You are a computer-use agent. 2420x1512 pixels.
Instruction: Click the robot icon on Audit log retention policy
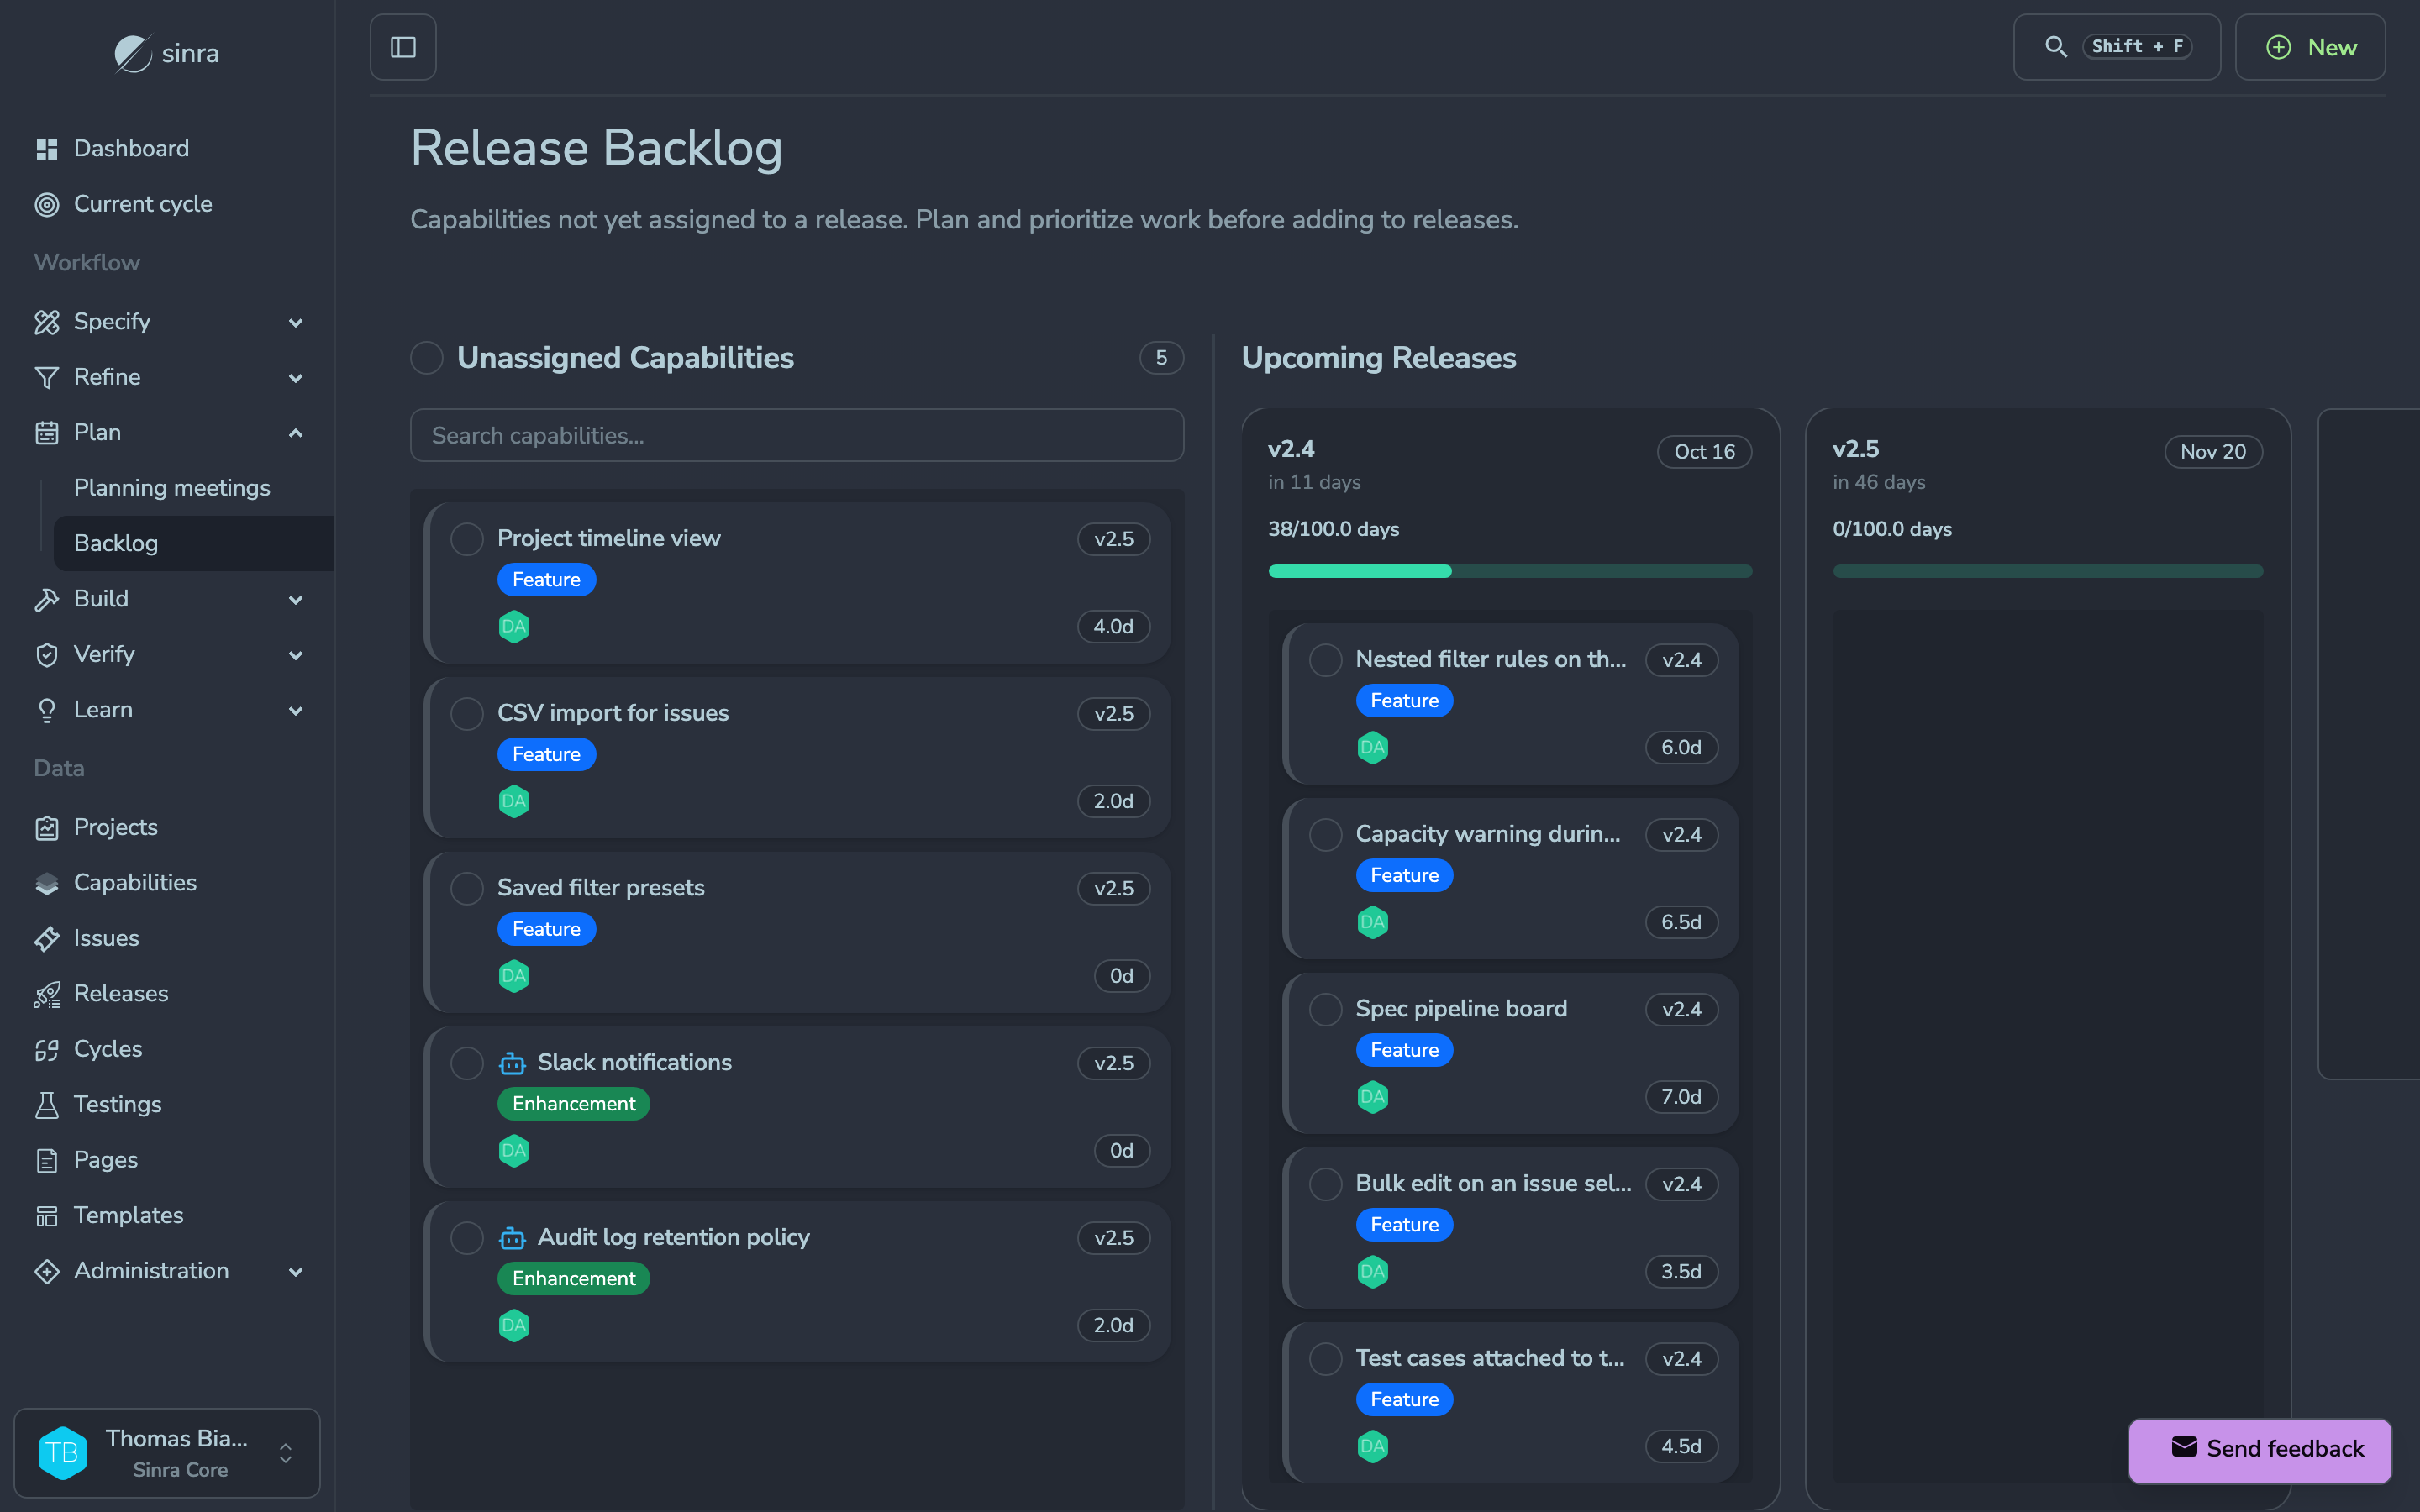click(x=512, y=1238)
